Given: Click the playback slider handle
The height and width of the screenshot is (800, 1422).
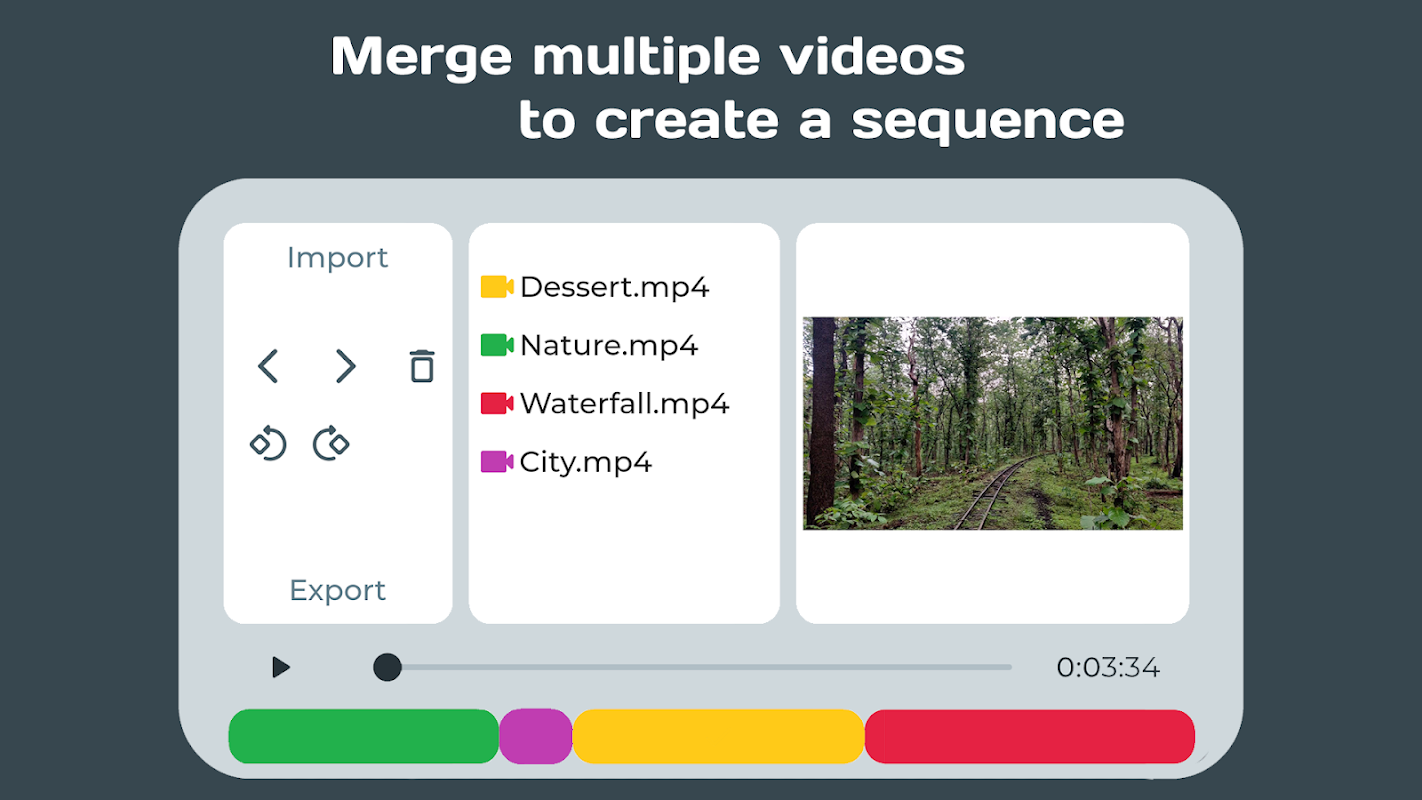Looking at the screenshot, I should 387,667.
